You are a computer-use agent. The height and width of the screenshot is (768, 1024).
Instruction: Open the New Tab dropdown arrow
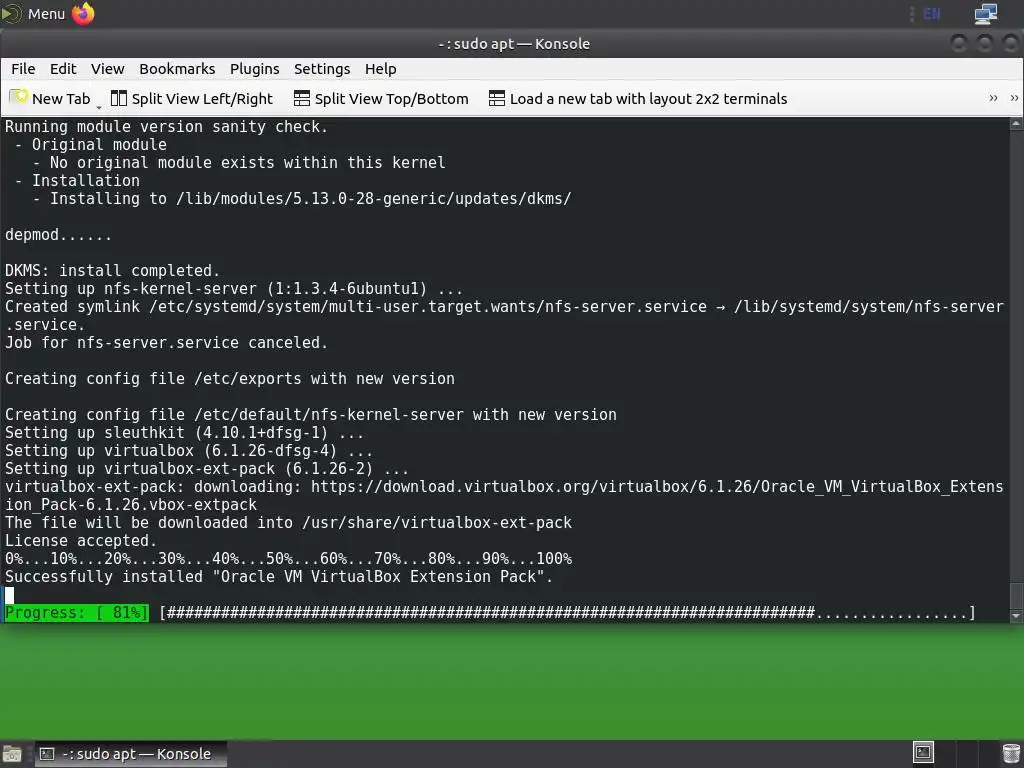tap(99, 106)
